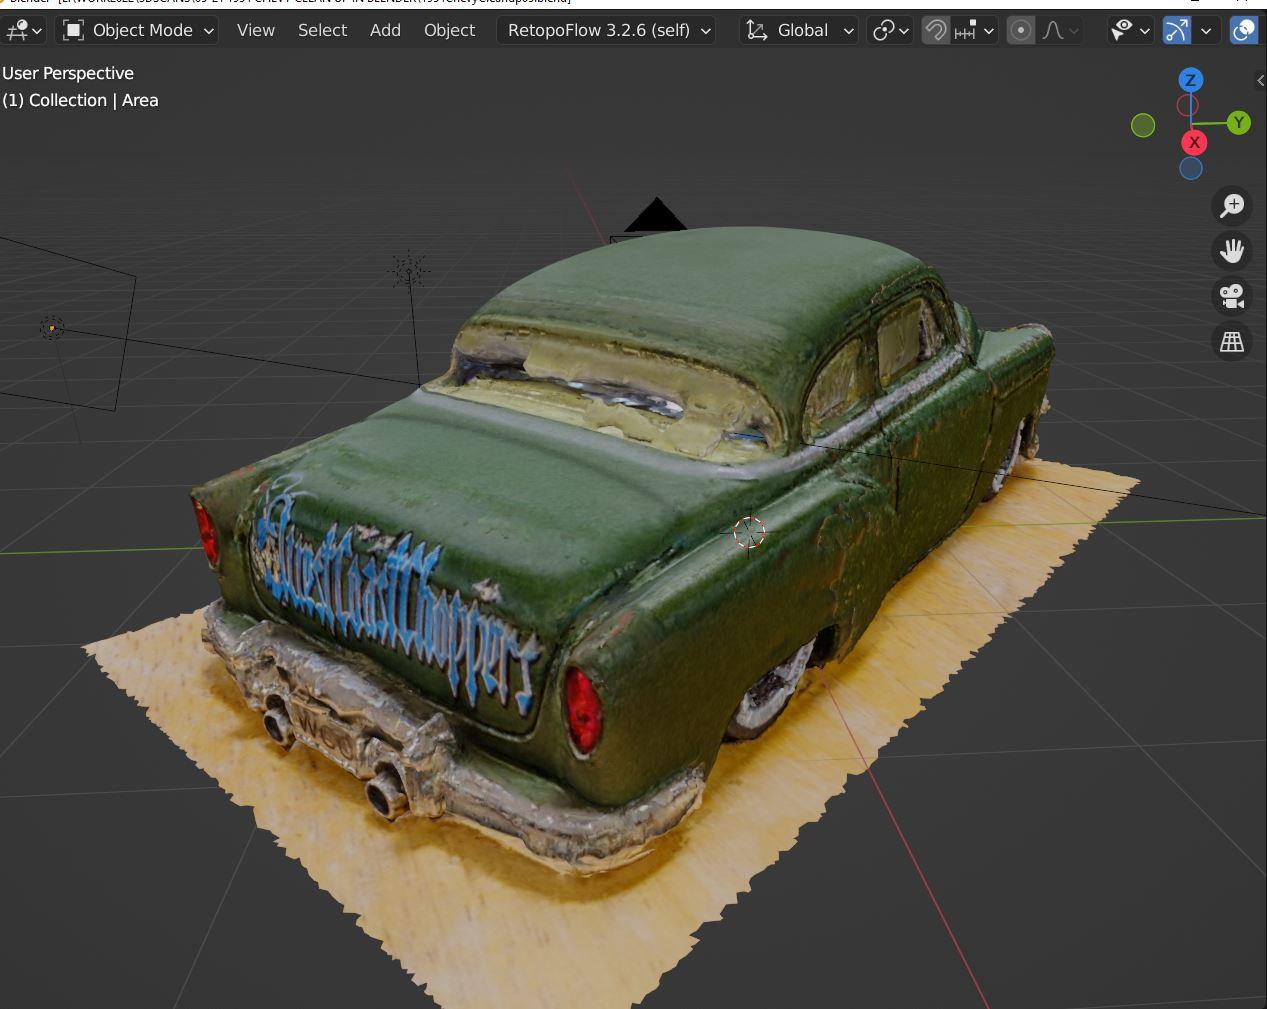Open the viewport visibility and selectability dropdown

point(1130,30)
